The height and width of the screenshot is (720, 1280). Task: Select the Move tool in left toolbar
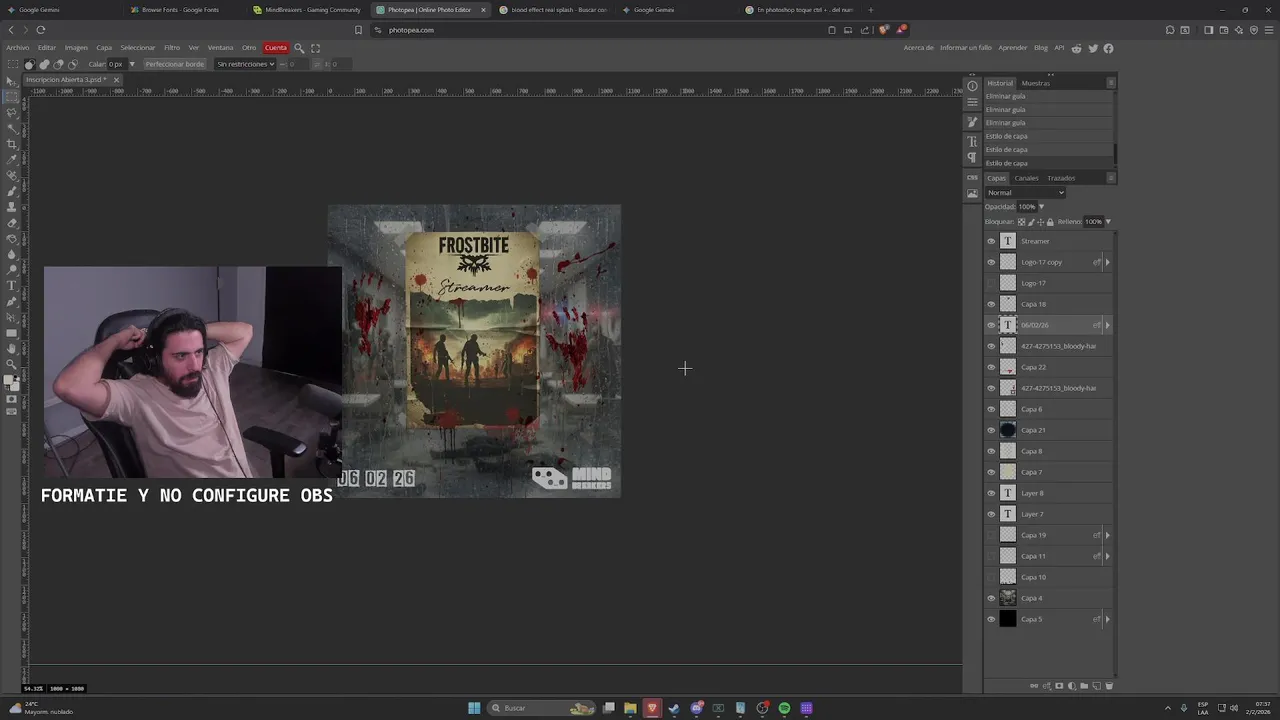(12, 81)
